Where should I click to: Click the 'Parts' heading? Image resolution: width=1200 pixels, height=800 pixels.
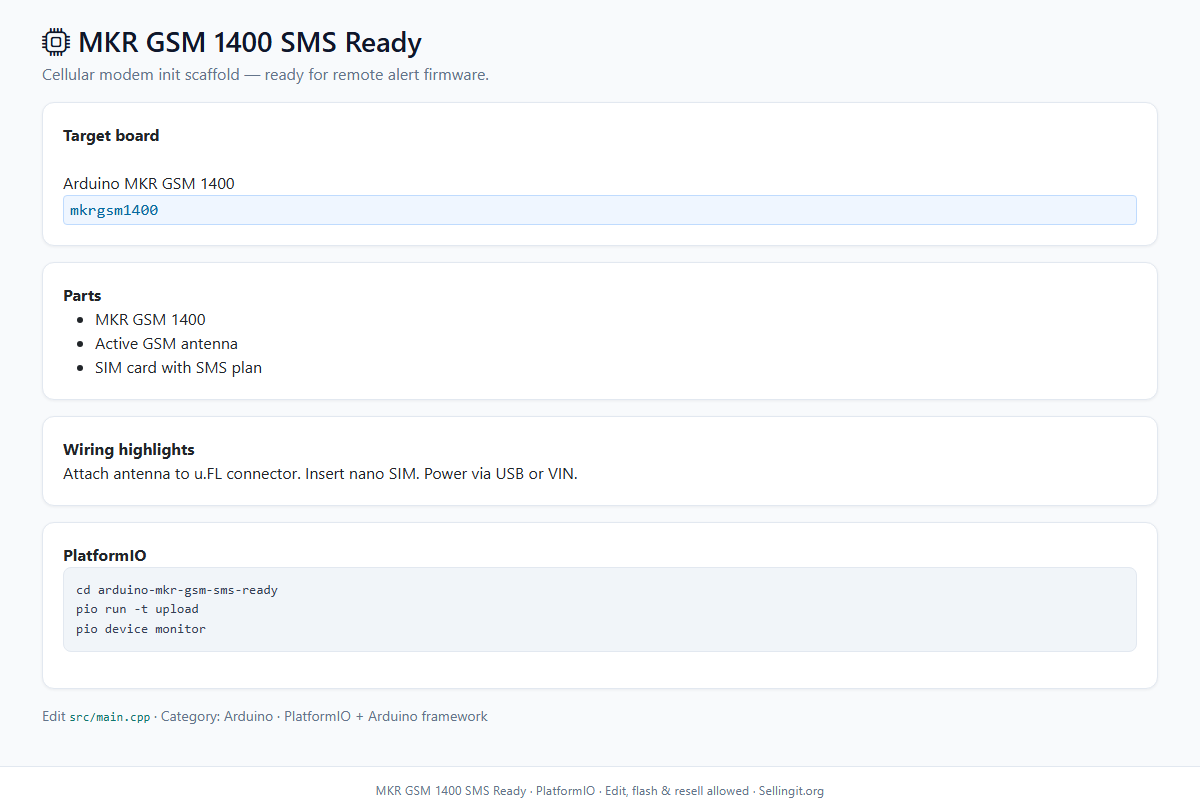(x=82, y=295)
